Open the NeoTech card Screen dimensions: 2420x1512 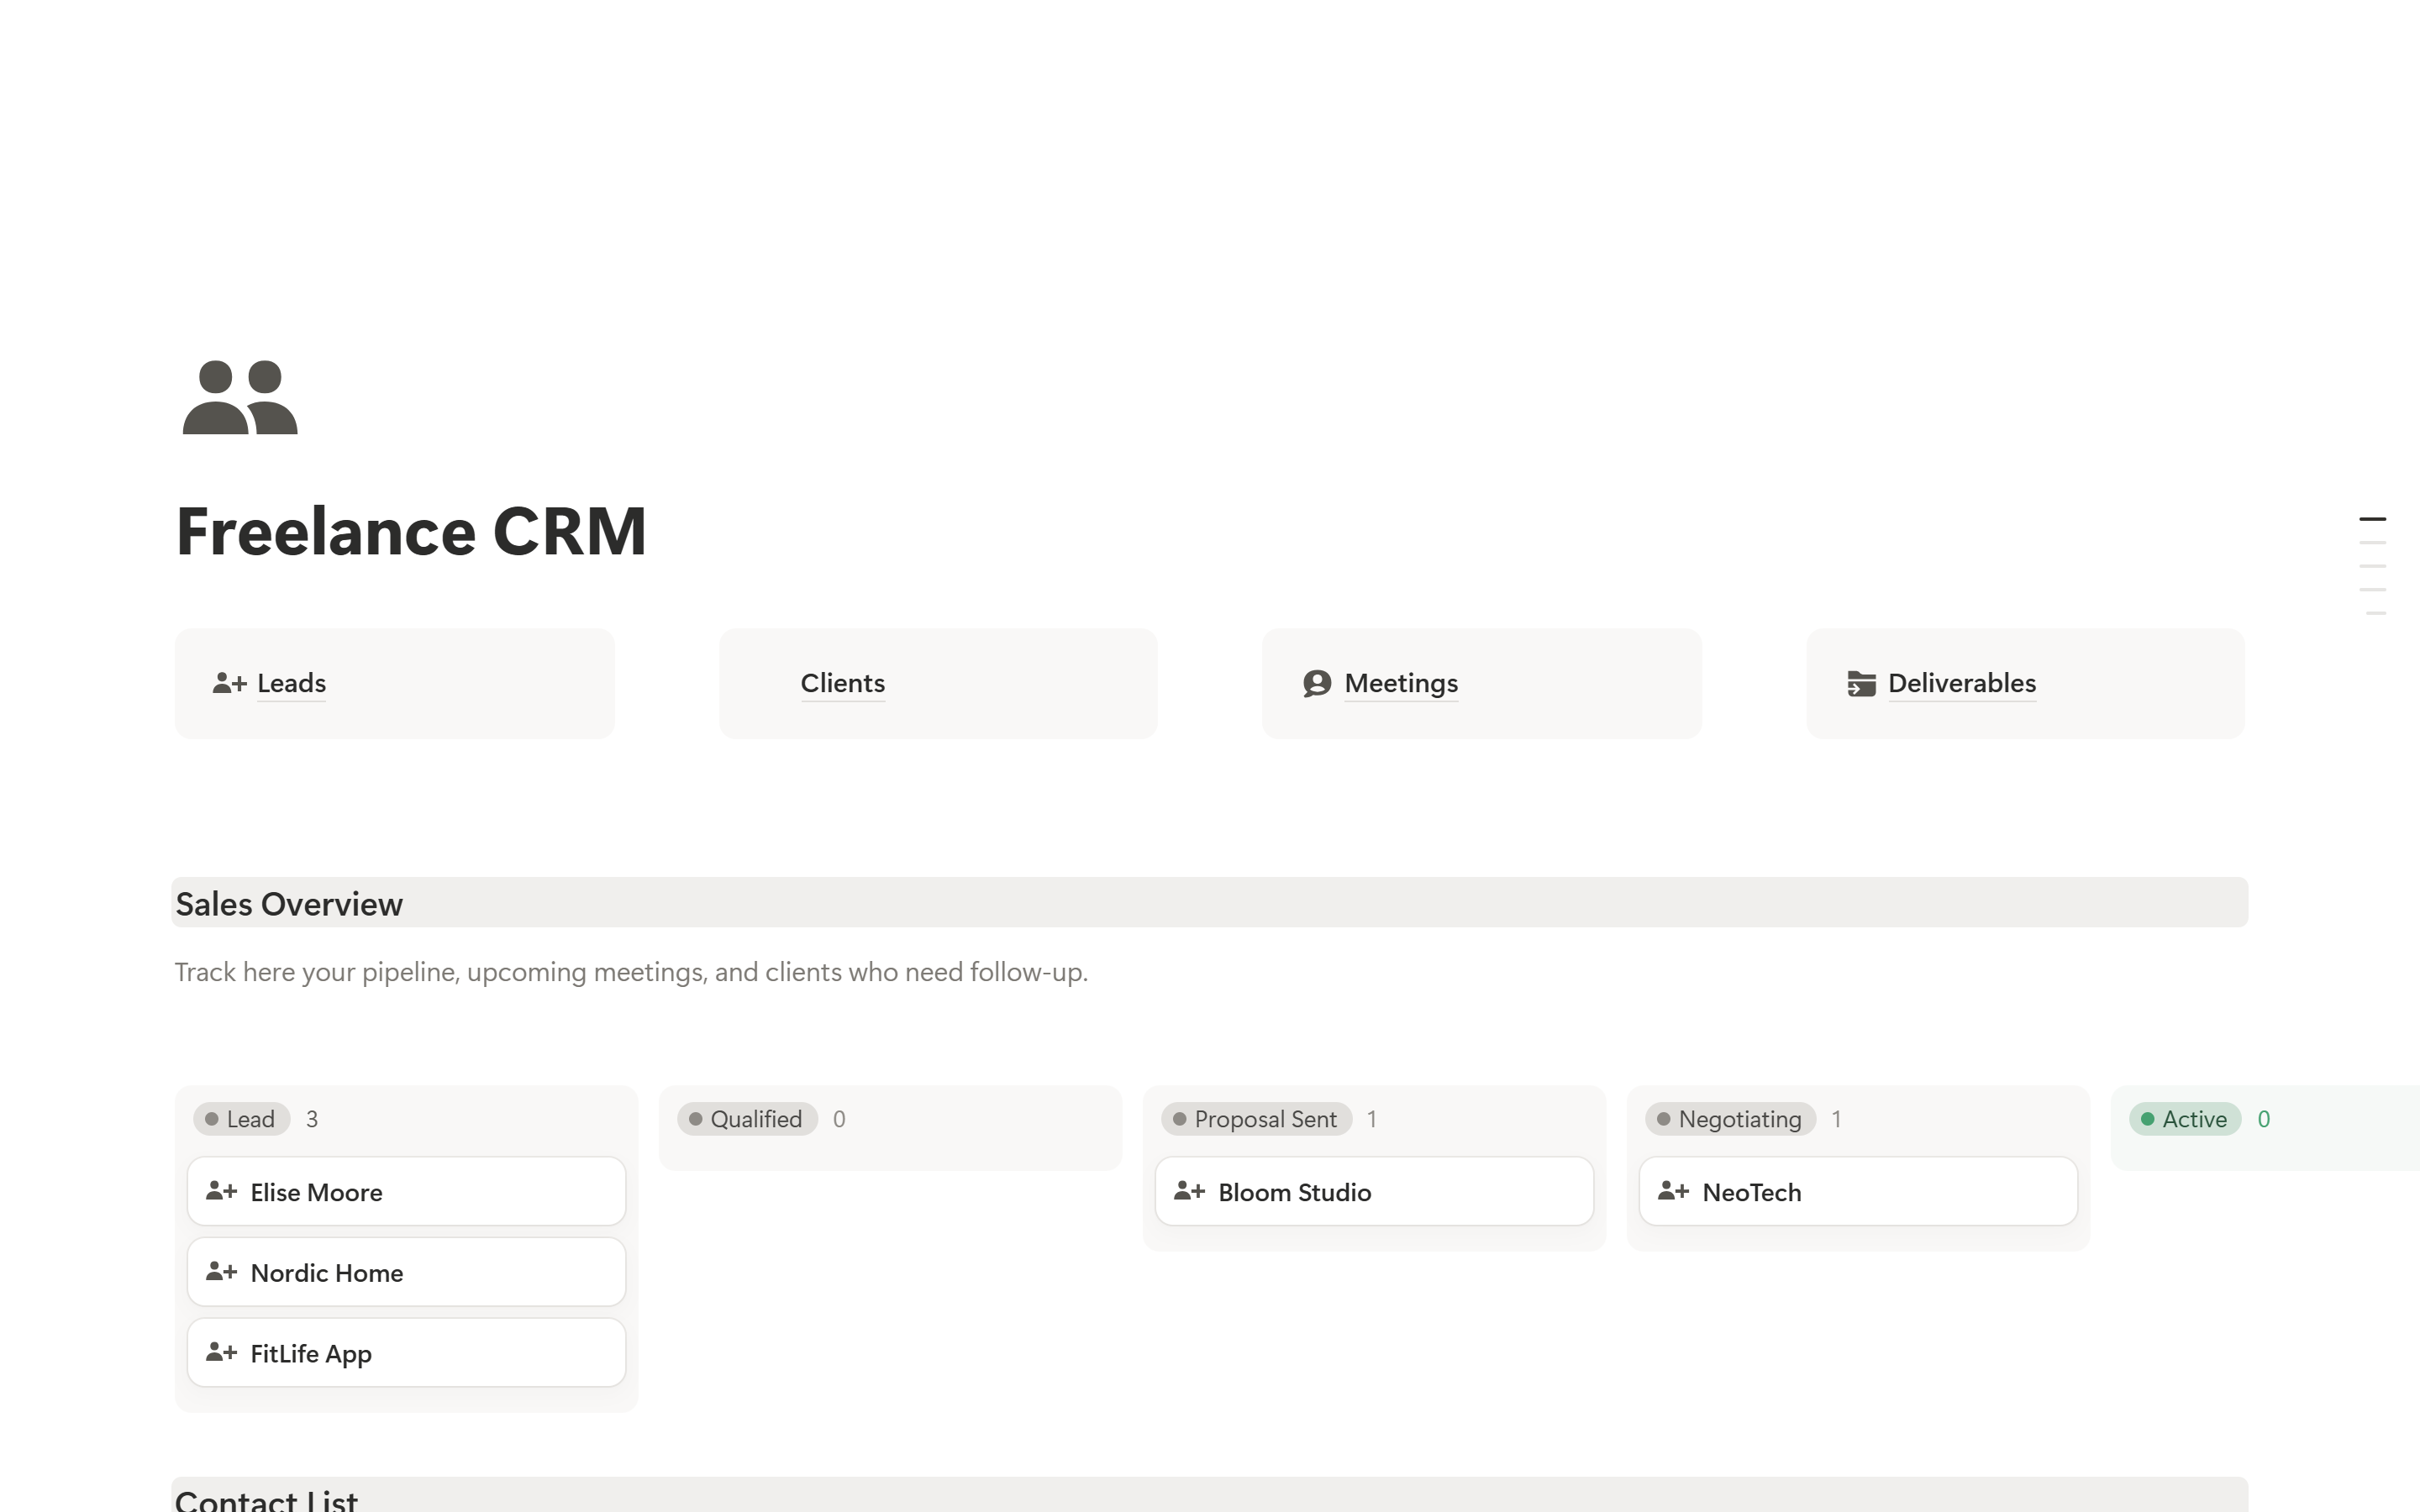pos(1858,1191)
